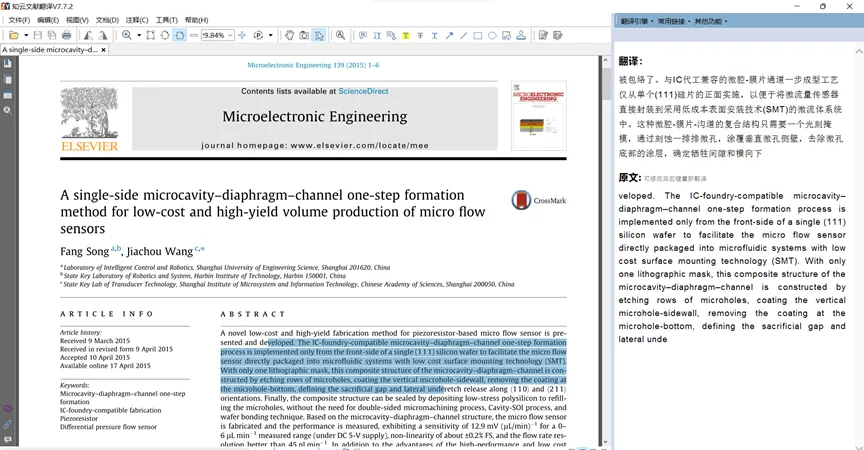Open the 编辑(E) menu

[x=48, y=20]
